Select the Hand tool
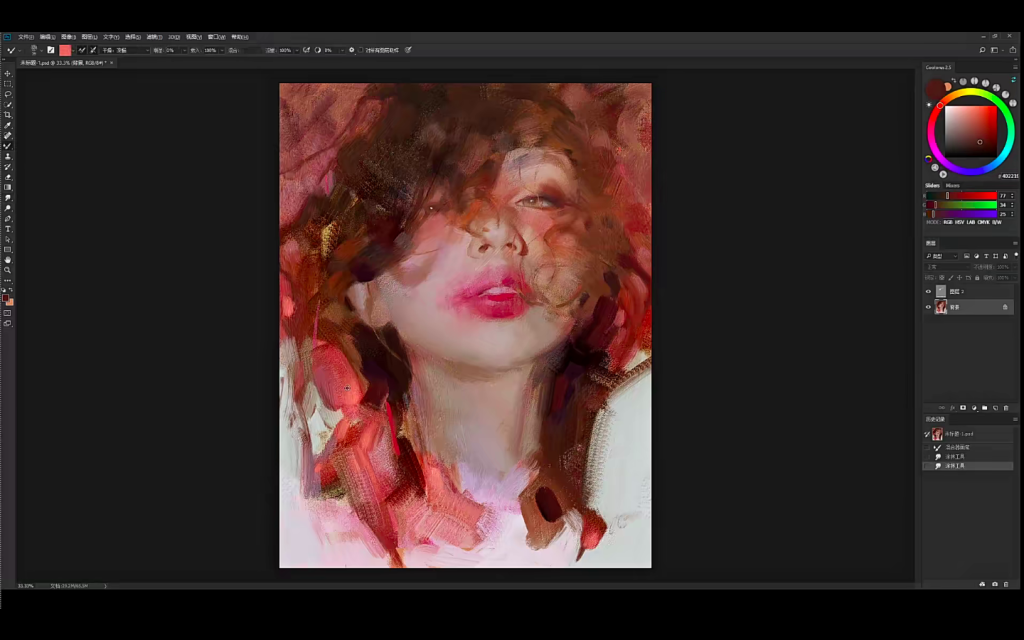This screenshot has height=640, width=1024. click(x=8, y=260)
